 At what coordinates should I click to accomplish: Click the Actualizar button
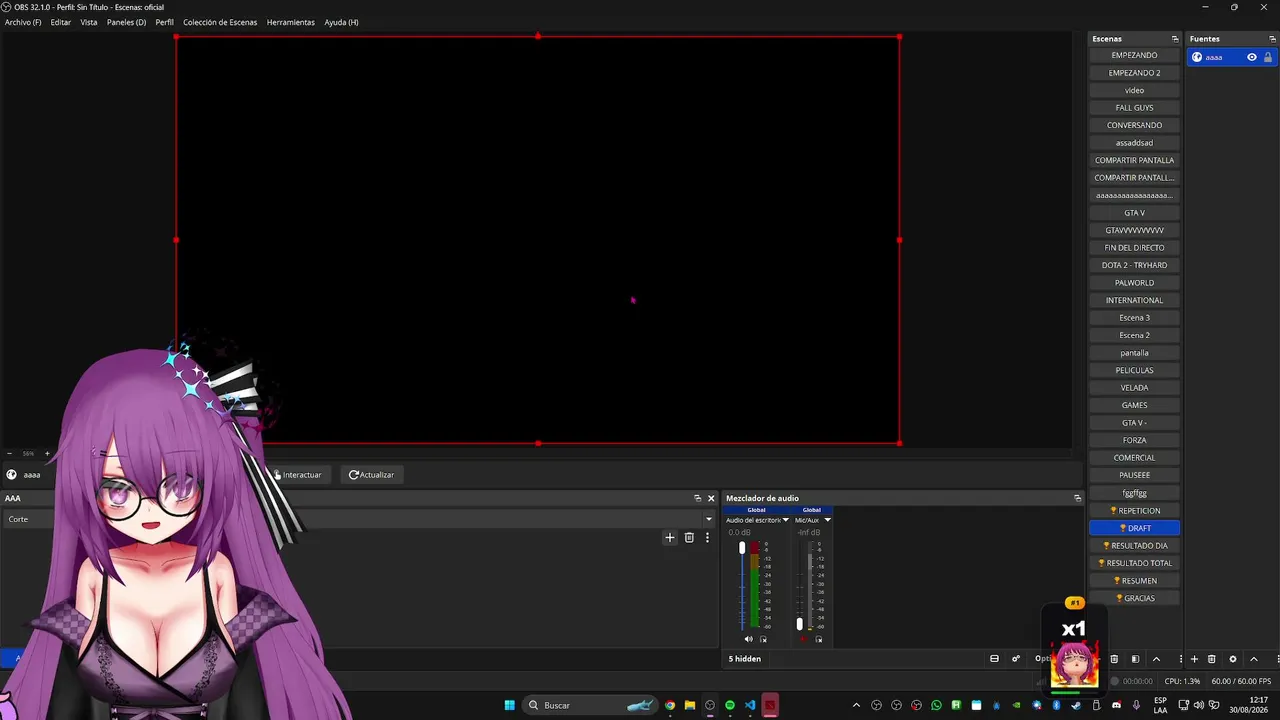(x=371, y=475)
